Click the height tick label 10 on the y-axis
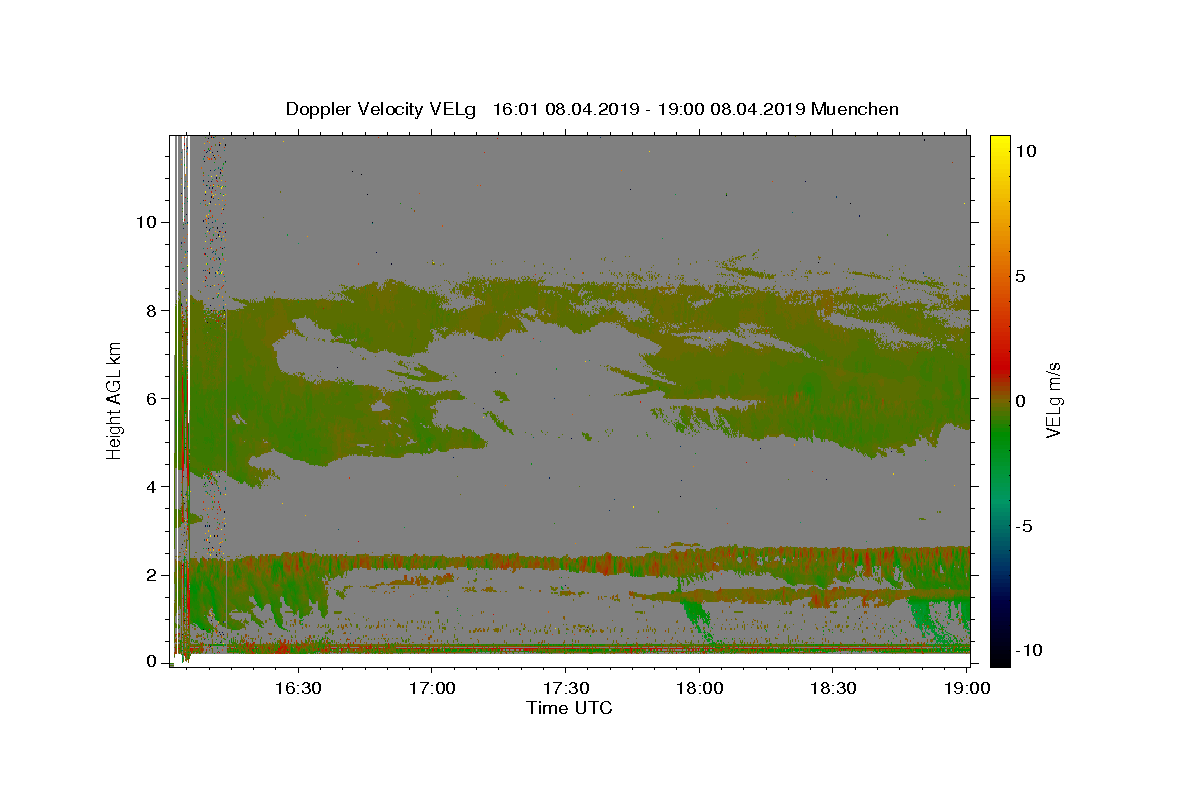Image resolution: width=1200 pixels, height=800 pixels. click(x=148, y=222)
